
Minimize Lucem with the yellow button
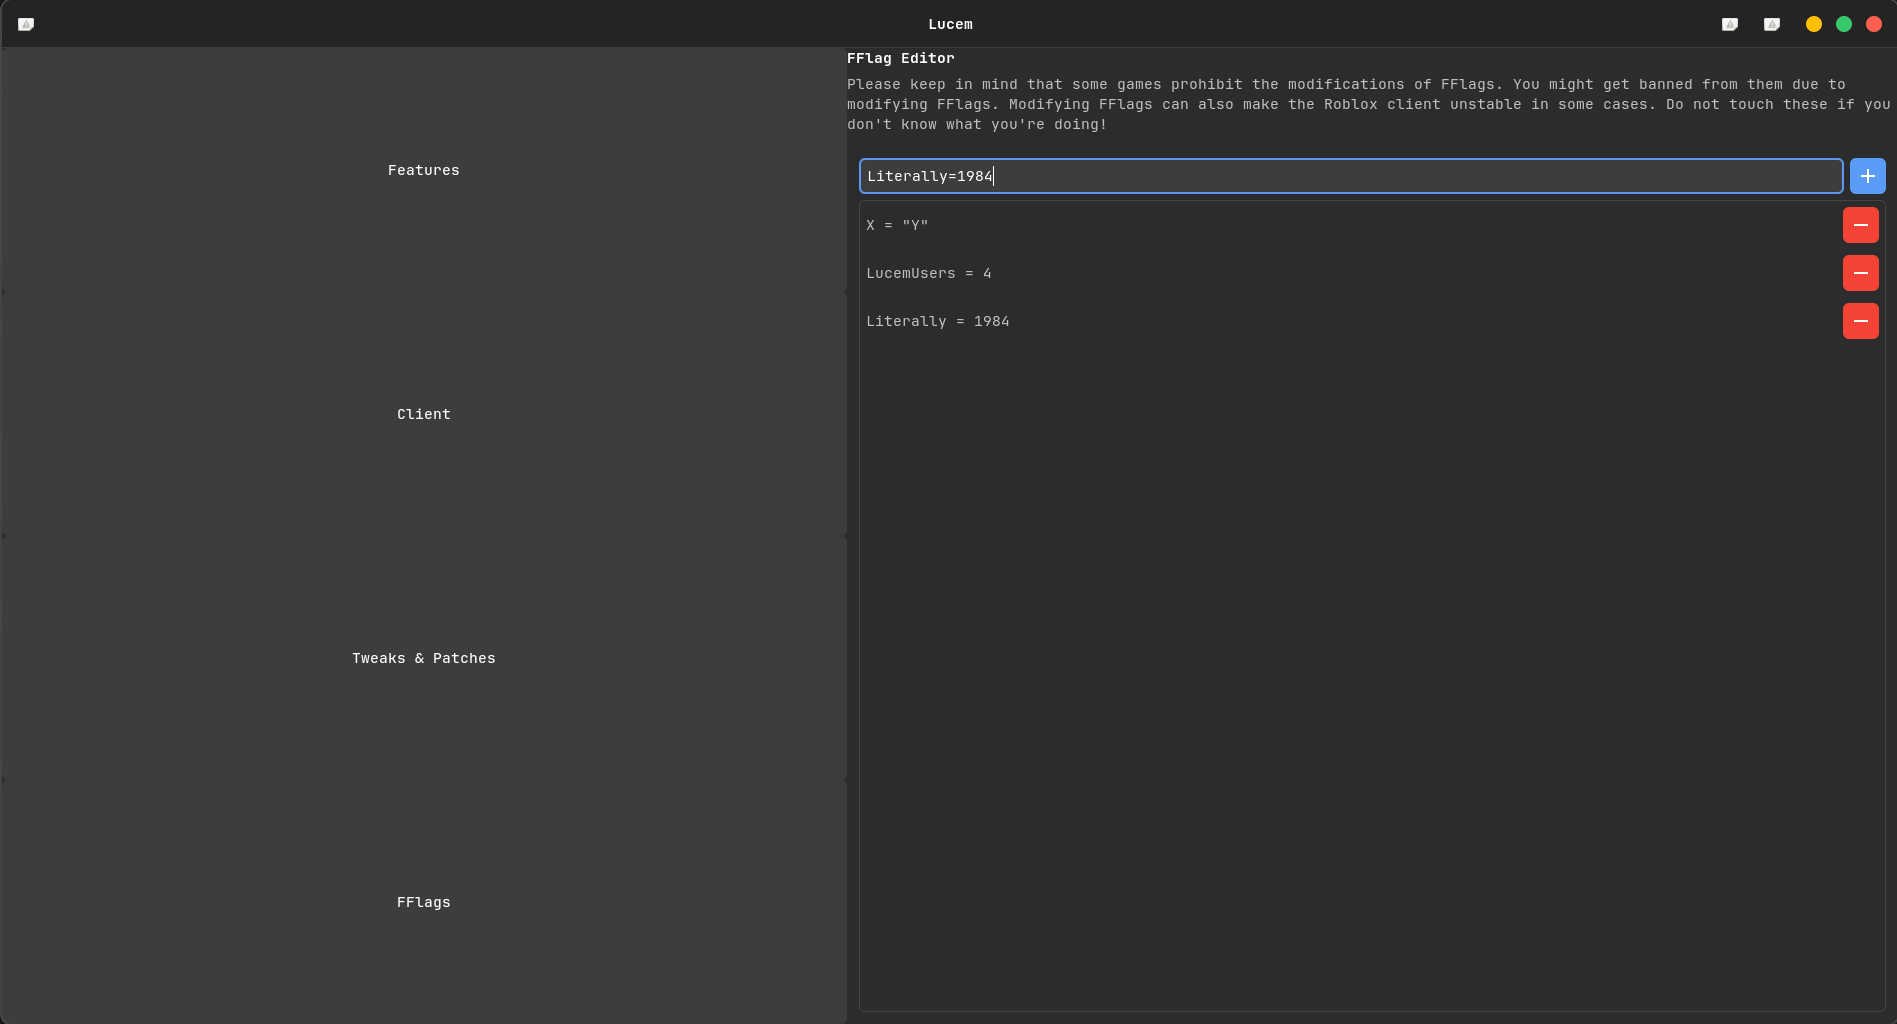(1814, 24)
